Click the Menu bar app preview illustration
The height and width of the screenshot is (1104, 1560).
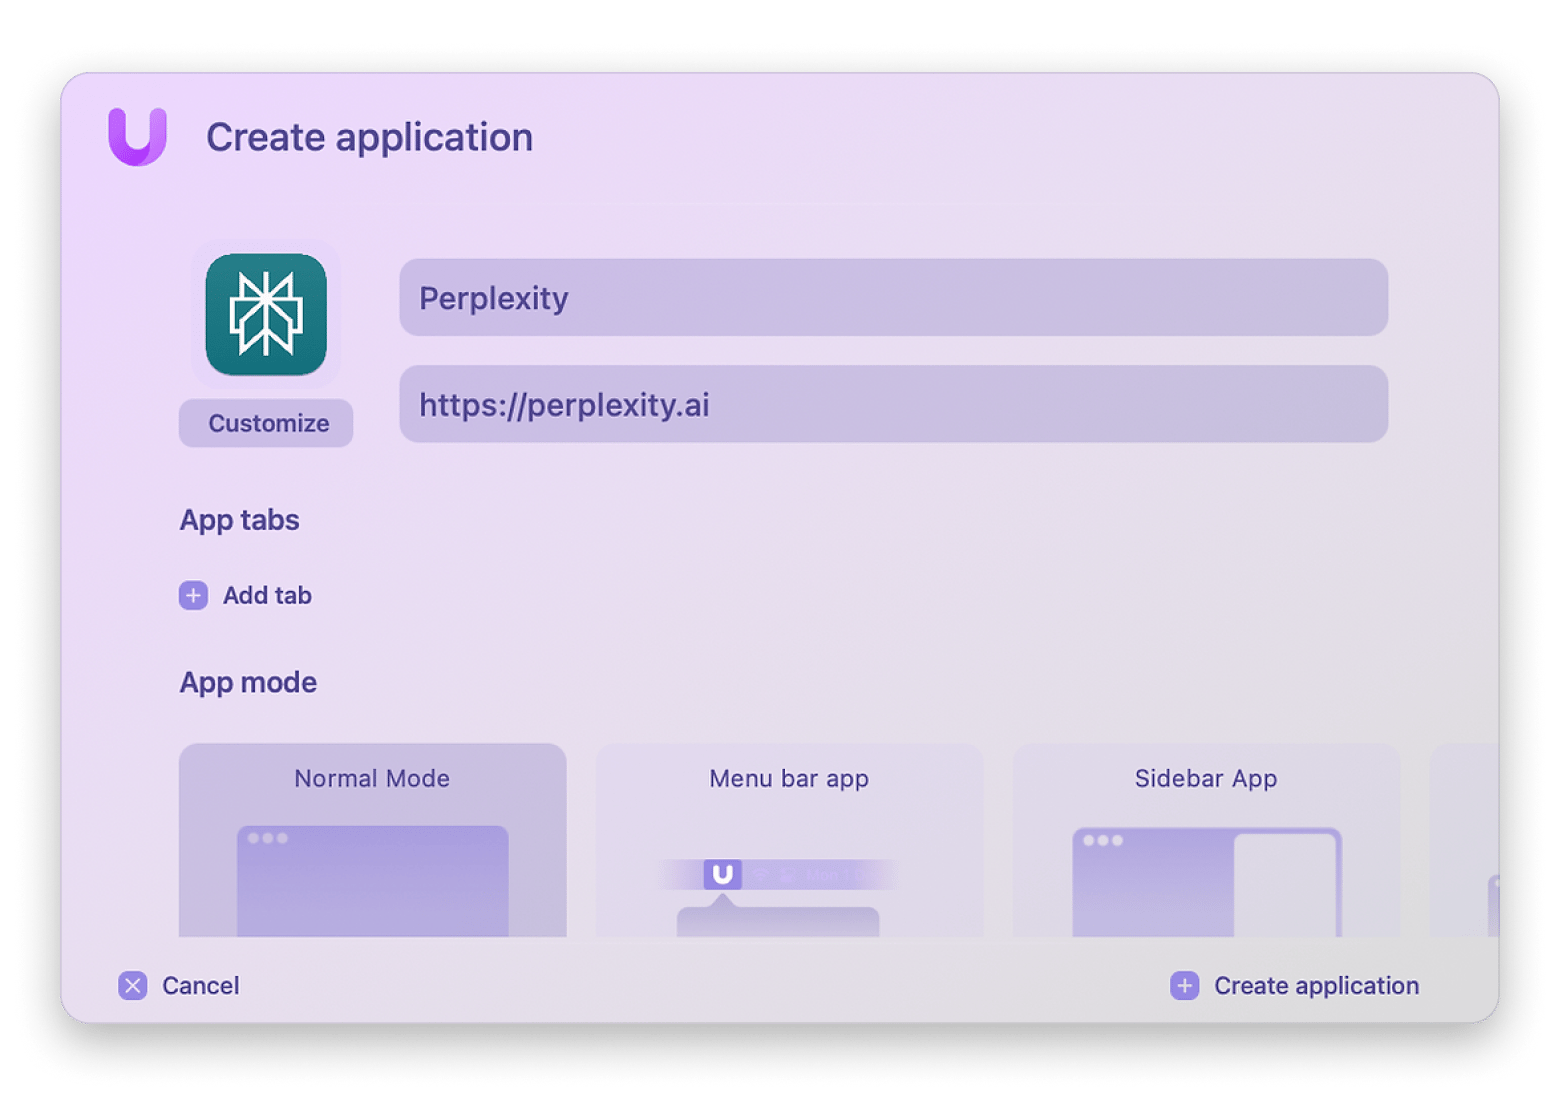click(x=778, y=897)
